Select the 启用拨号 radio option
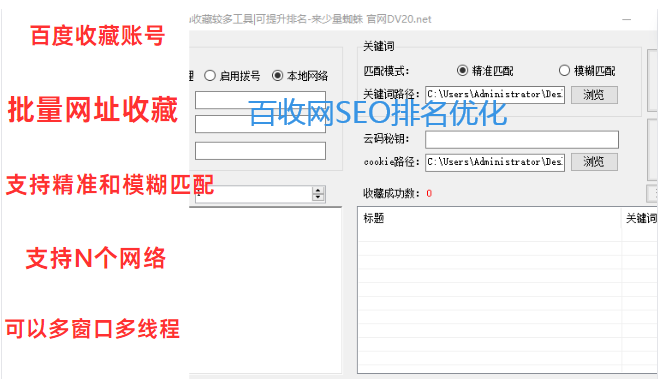This screenshot has width=659, height=379. click(x=232, y=76)
